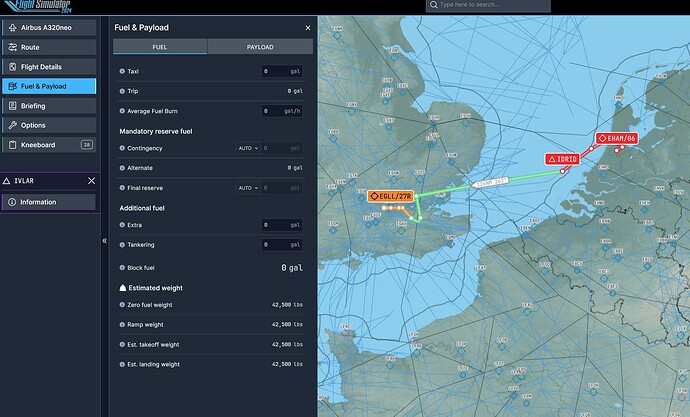Click the Information circle icon under IVLAR
Viewport: 690px width, 417px height.
pyautogui.click(x=12, y=202)
